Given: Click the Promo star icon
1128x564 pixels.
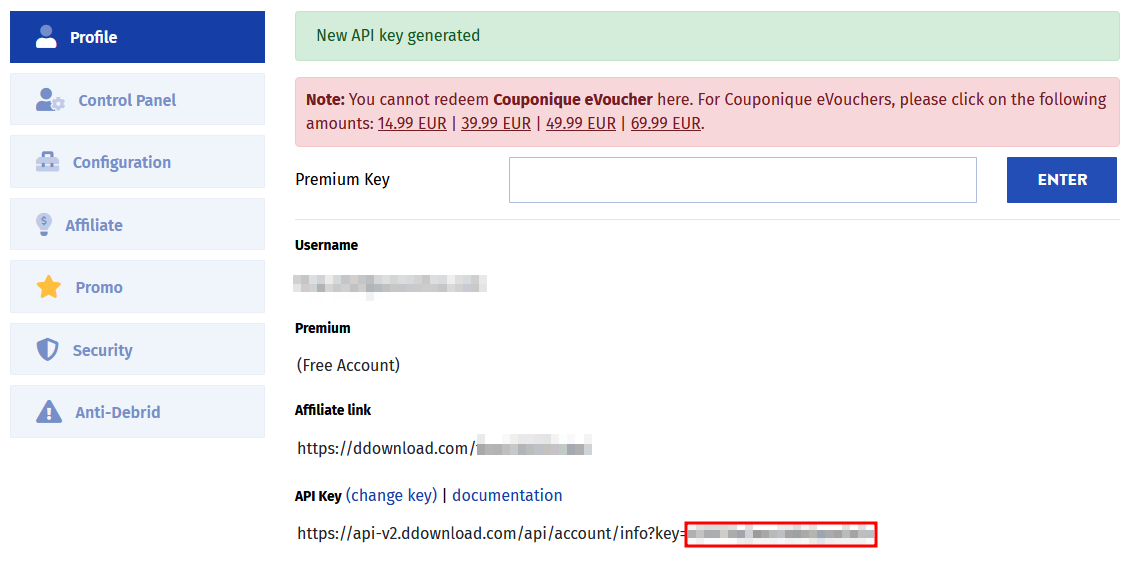Looking at the screenshot, I should click(x=49, y=287).
